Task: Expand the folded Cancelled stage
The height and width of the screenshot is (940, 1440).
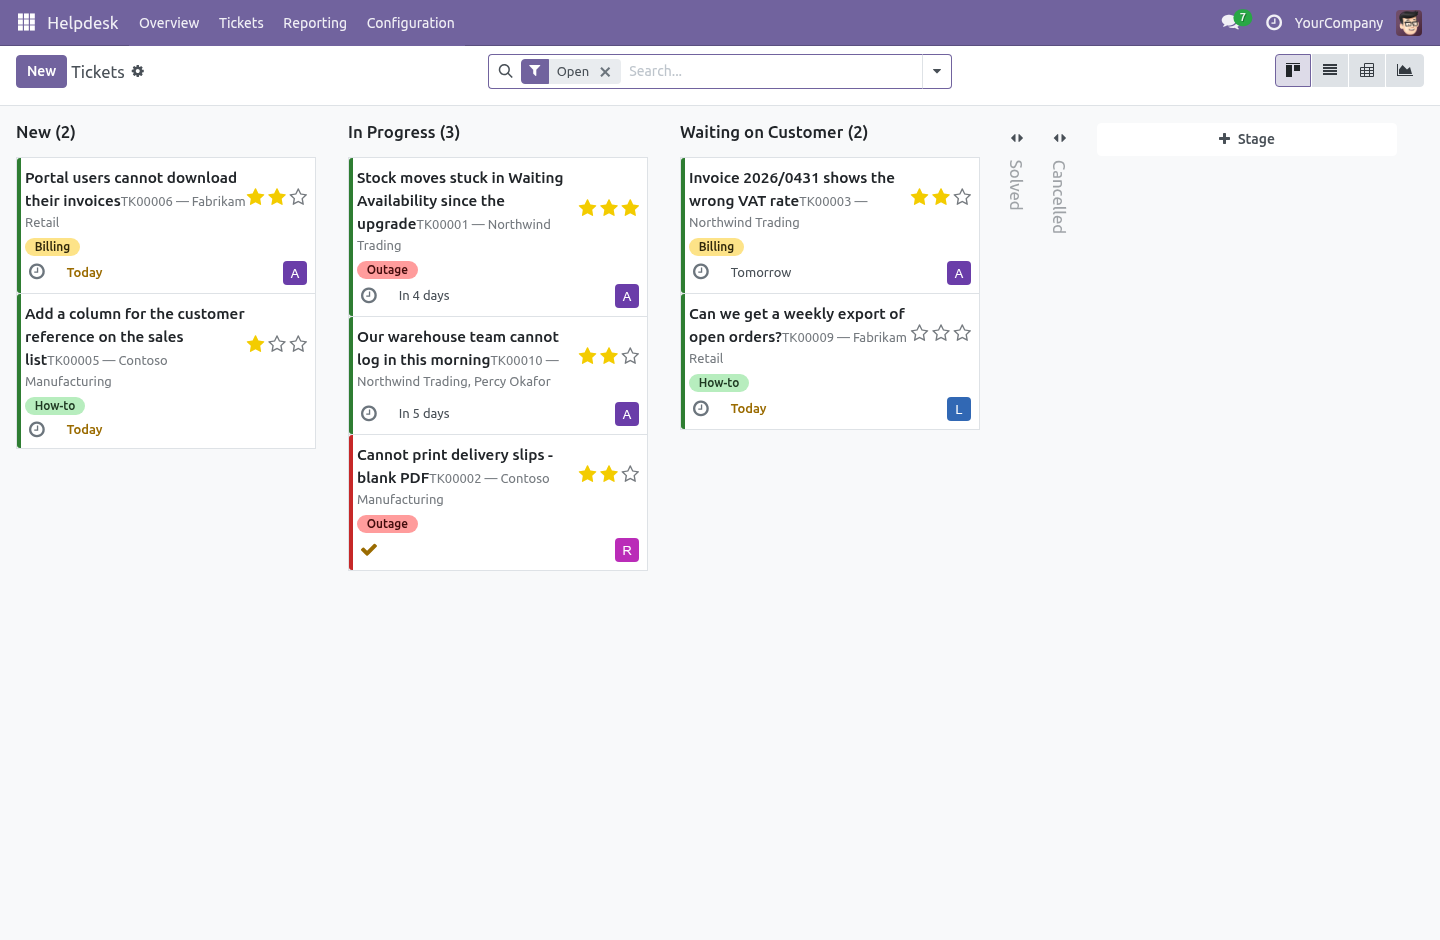Action: tap(1060, 138)
